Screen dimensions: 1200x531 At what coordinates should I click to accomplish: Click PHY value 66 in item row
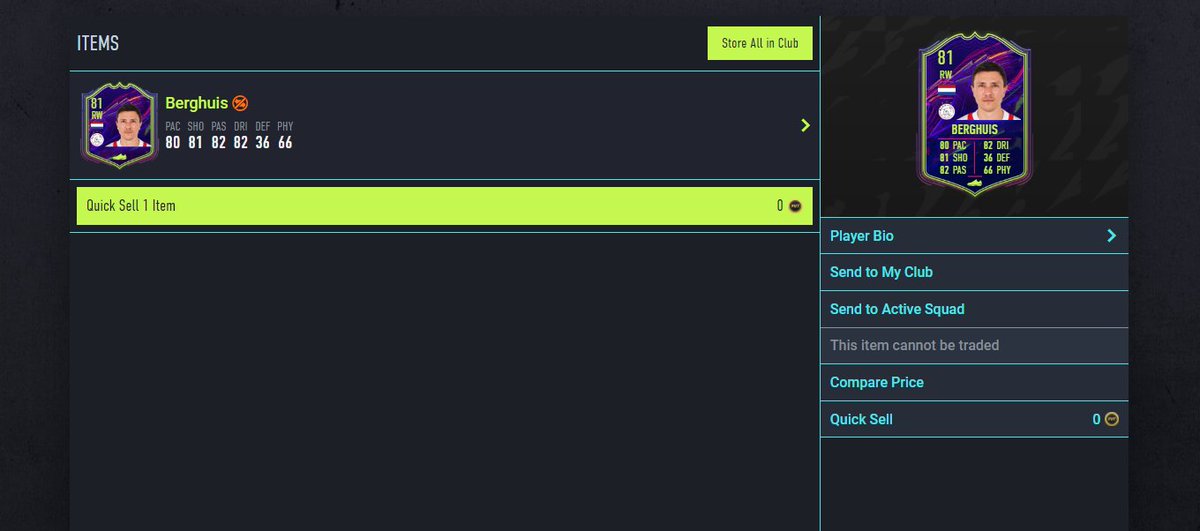click(285, 142)
